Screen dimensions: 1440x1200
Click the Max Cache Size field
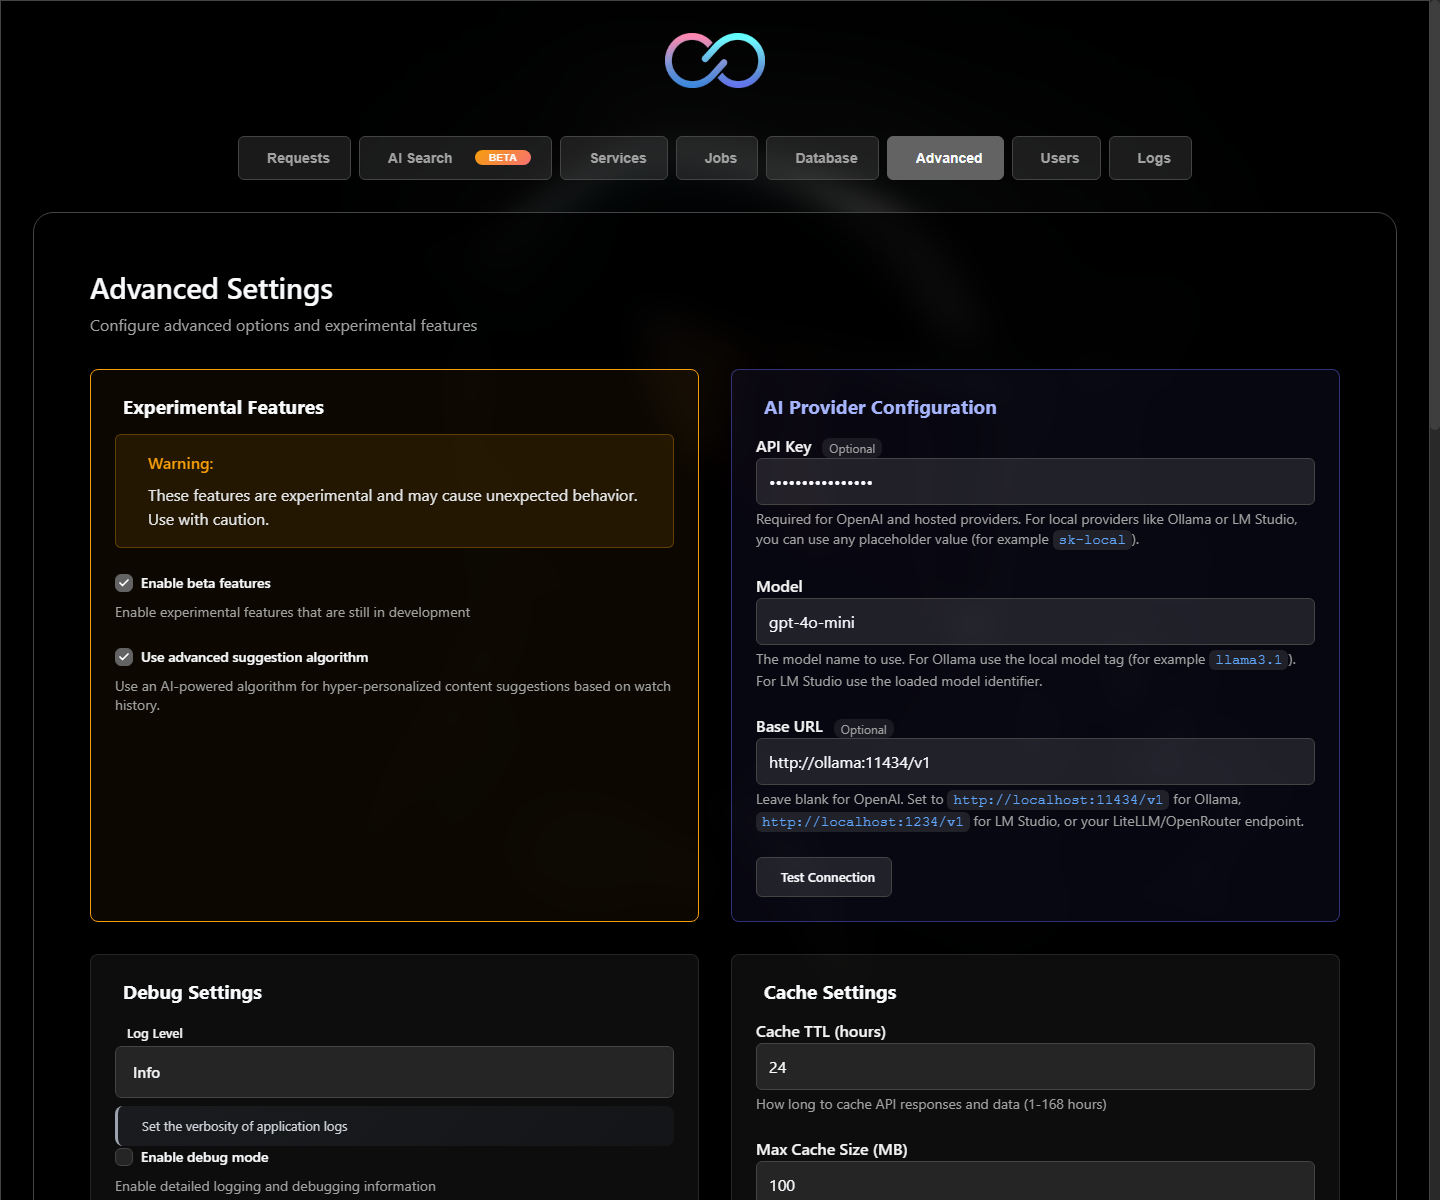pos(1035,1181)
